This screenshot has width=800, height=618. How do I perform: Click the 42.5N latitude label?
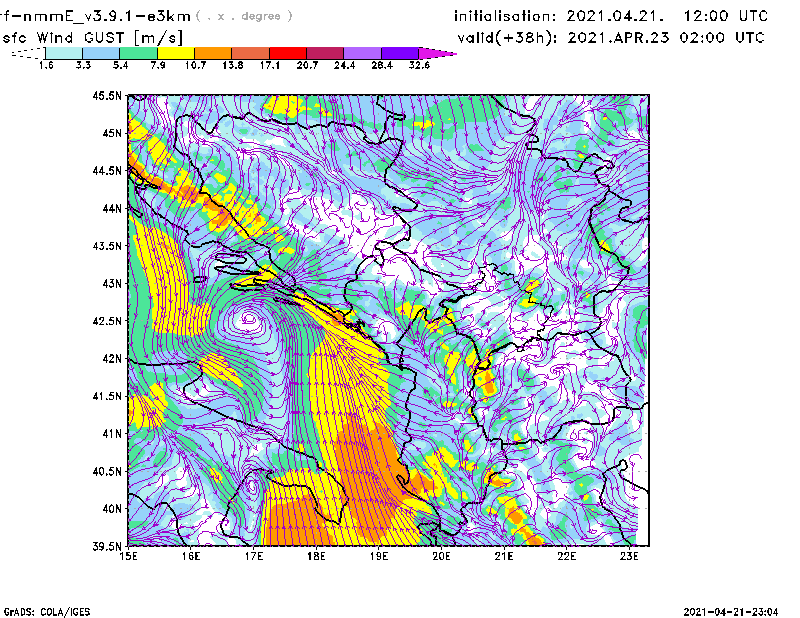(x=107, y=321)
